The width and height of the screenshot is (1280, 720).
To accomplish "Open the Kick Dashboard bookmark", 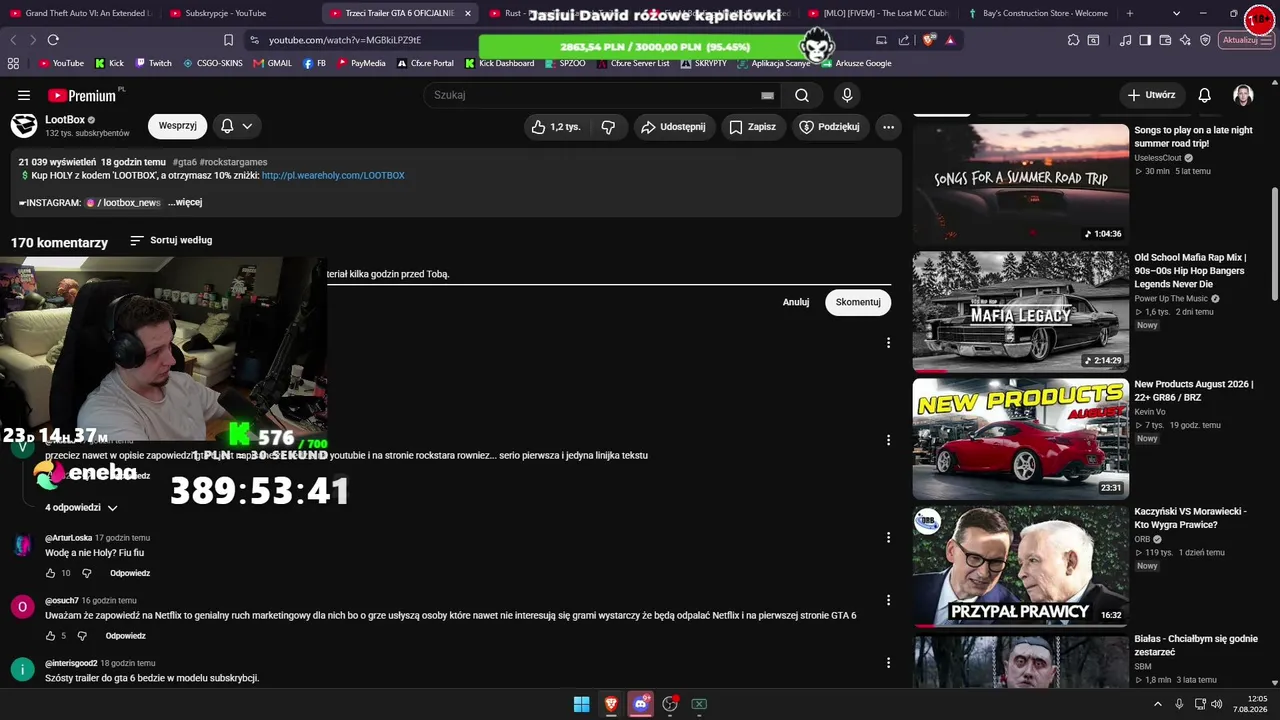I will coord(499,63).
